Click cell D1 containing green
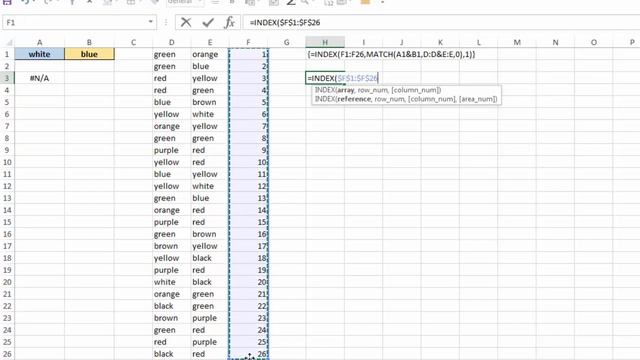The height and width of the screenshot is (360, 640). [171, 54]
